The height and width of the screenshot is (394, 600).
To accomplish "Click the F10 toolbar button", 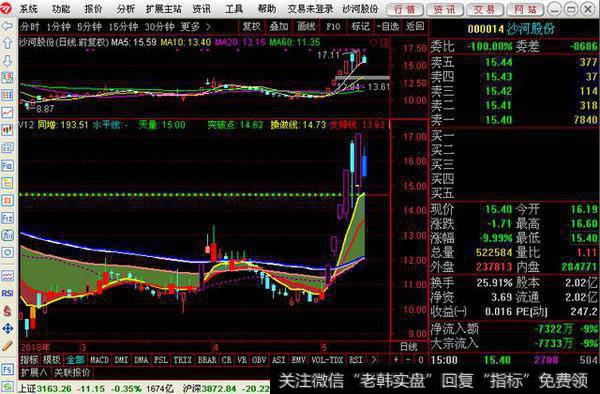I will [333, 26].
